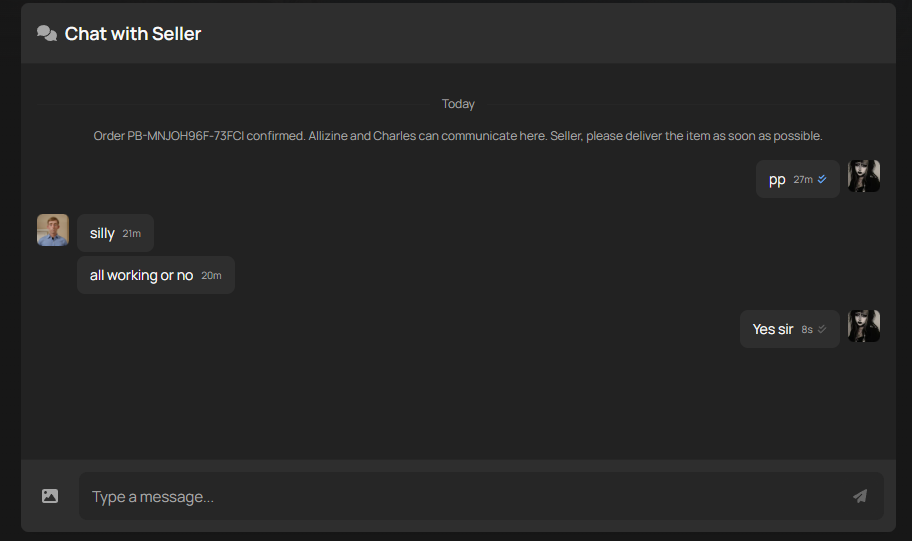Click the "Chat with Seller" header title

pyautogui.click(x=133, y=34)
